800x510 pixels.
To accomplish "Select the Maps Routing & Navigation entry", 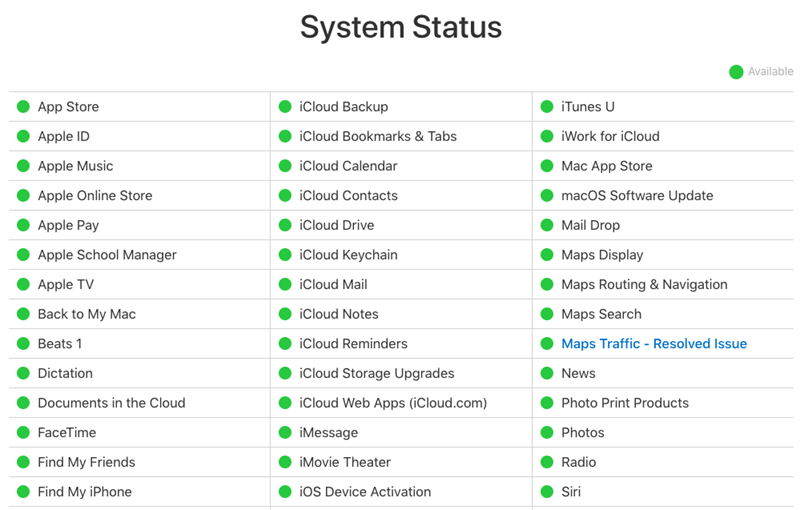I will coord(644,285).
